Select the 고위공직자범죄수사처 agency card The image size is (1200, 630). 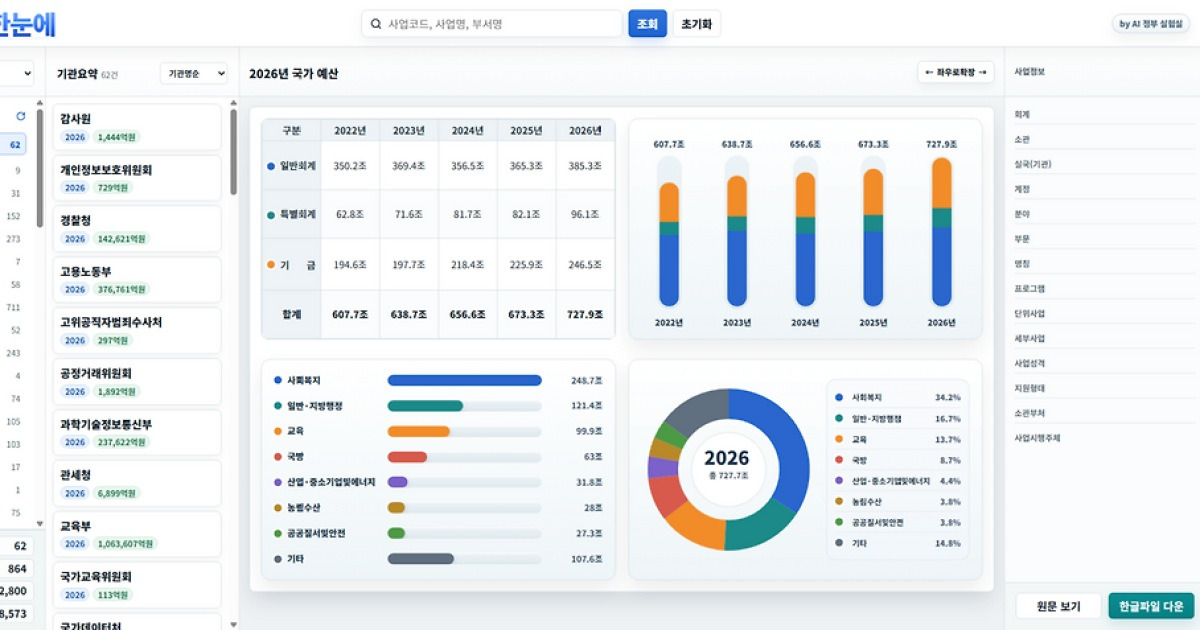pyautogui.click(x=137, y=331)
